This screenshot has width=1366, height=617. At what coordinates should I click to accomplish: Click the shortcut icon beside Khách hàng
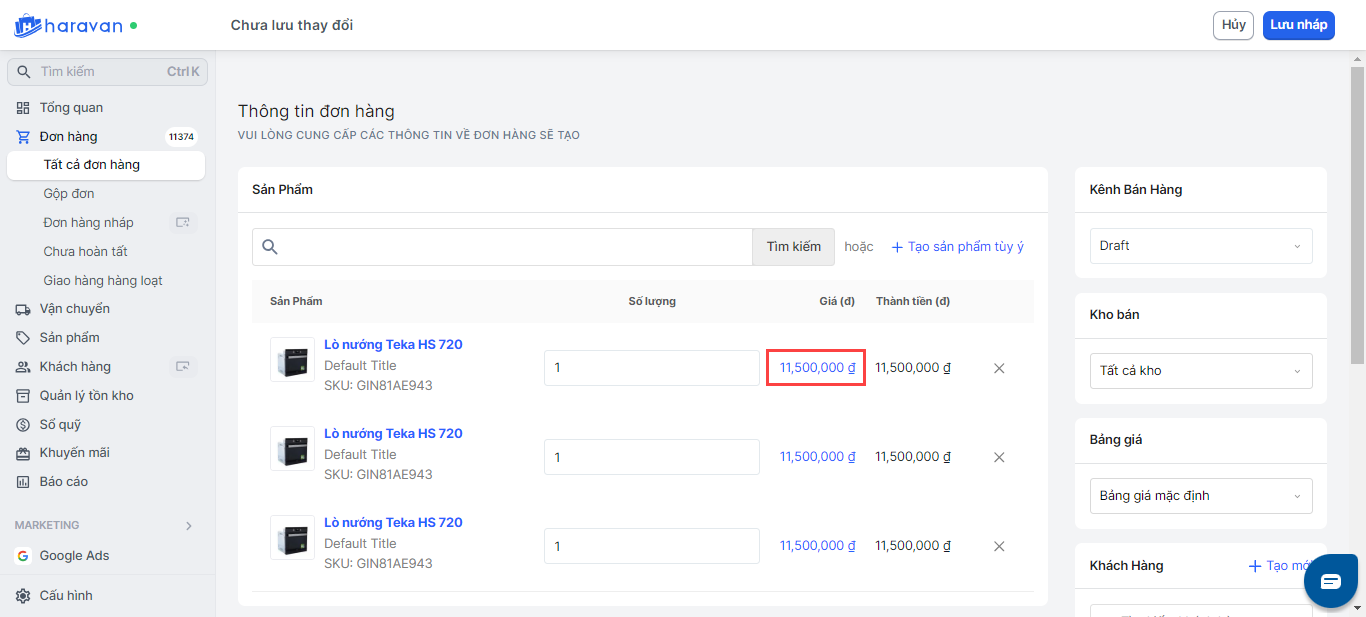click(x=182, y=367)
